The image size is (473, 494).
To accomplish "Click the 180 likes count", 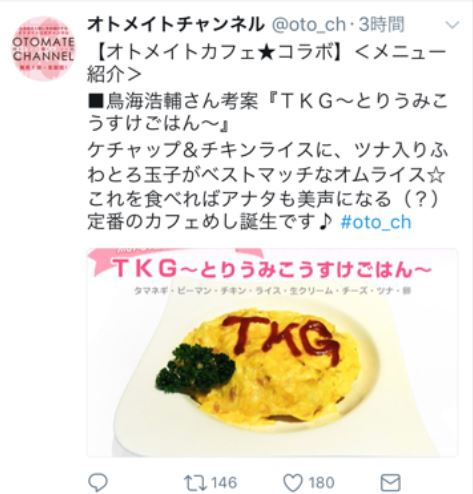I will tap(322, 482).
